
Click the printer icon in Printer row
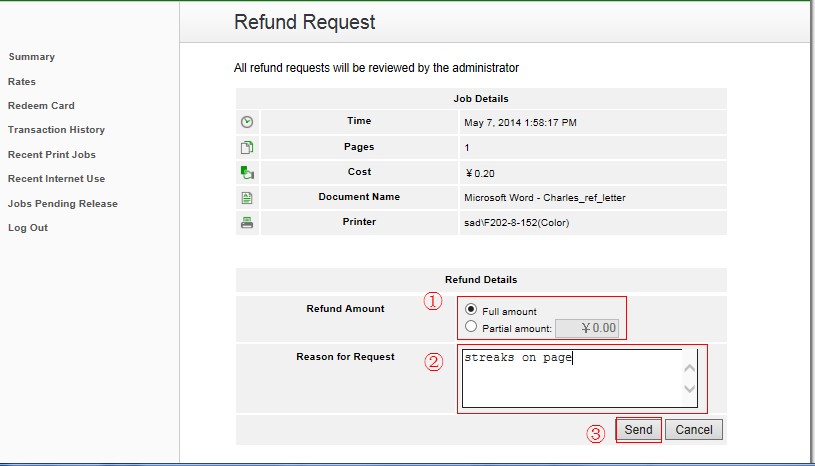[247, 222]
